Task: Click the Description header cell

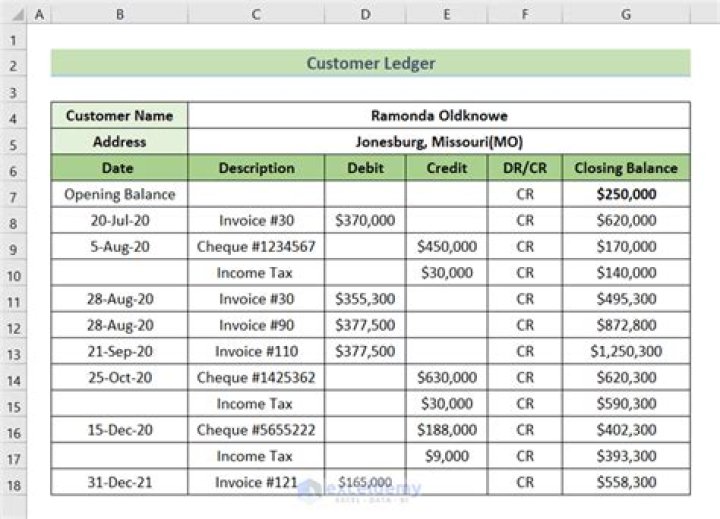Action: click(256, 168)
